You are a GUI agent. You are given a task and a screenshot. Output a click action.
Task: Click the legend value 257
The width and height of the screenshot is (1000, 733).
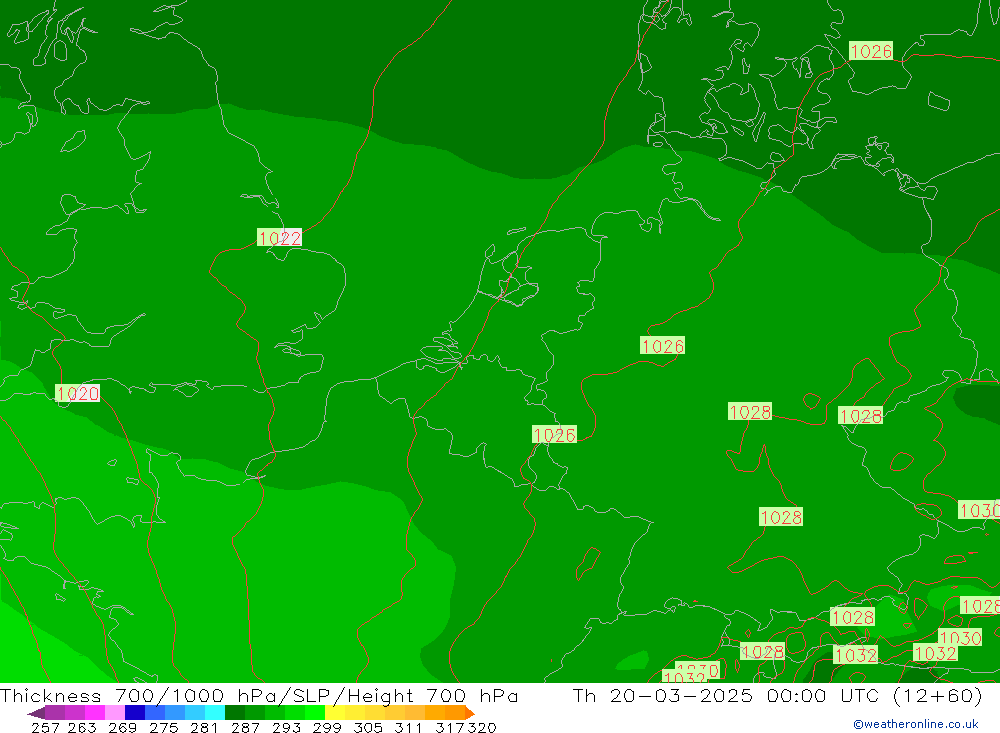point(45,727)
